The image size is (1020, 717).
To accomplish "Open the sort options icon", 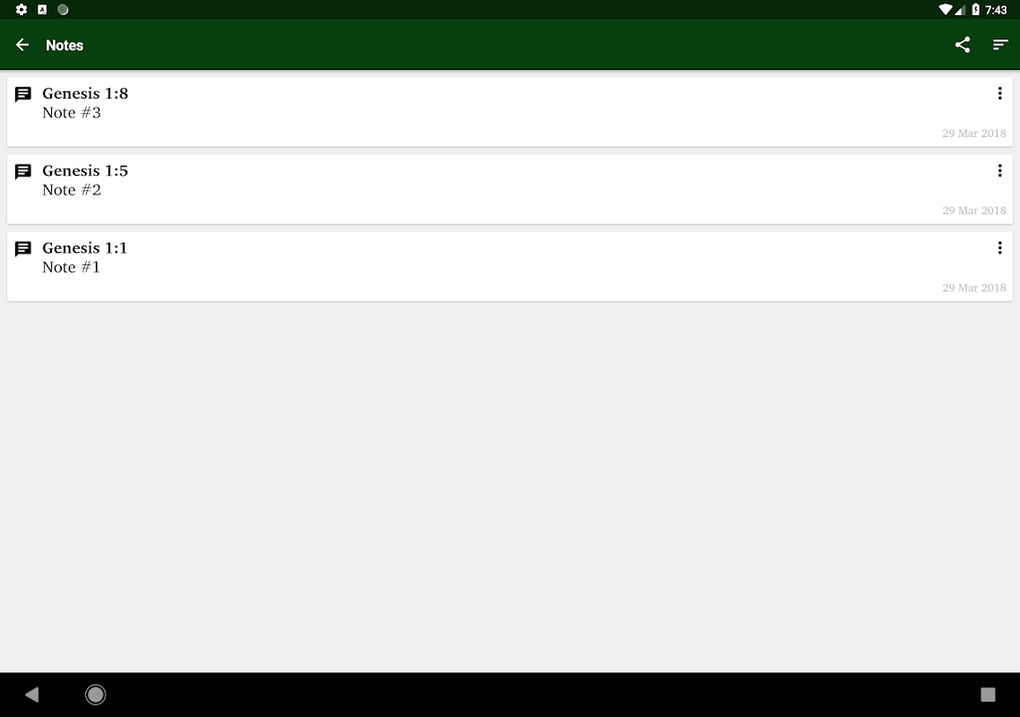I will [x=1000, y=45].
